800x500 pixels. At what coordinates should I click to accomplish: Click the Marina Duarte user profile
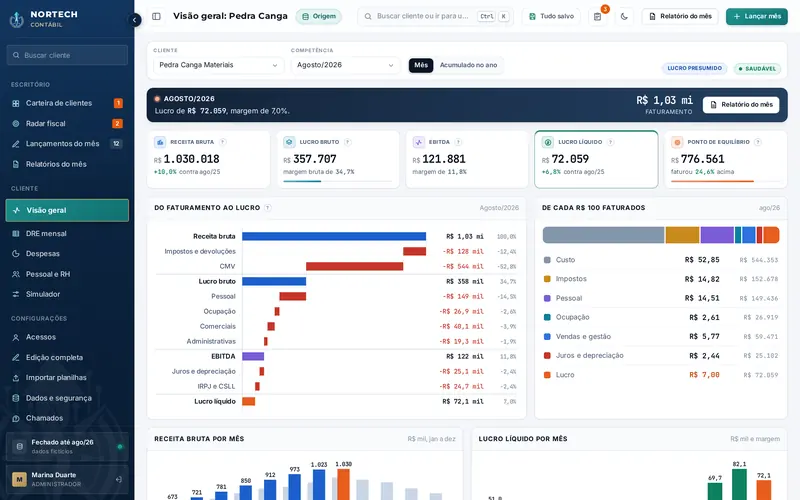(67, 480)
